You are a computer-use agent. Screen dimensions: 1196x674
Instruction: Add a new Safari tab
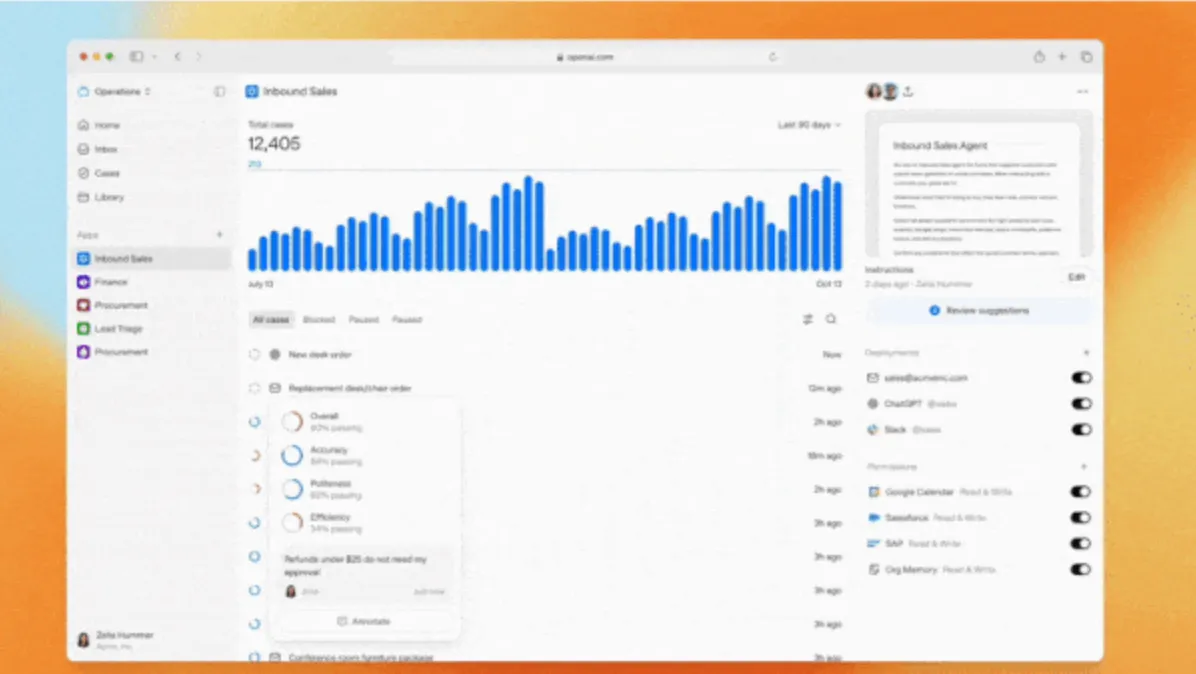coord(1062,56)
